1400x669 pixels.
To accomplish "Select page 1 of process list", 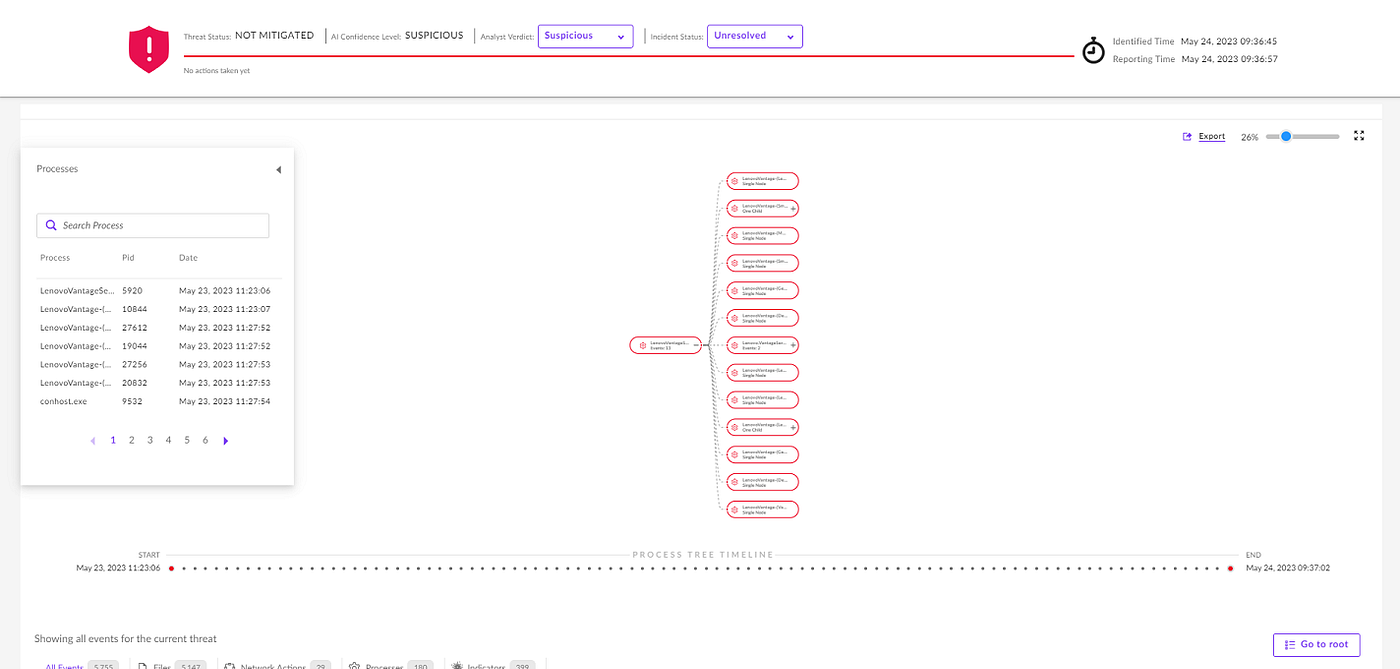I will coord(113,440).
